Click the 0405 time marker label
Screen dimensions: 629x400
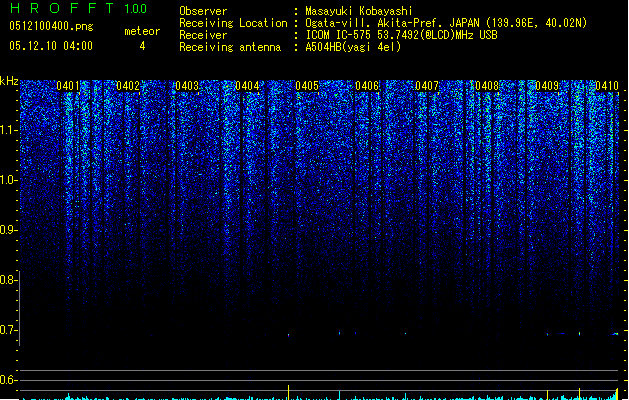pos(307,86)
